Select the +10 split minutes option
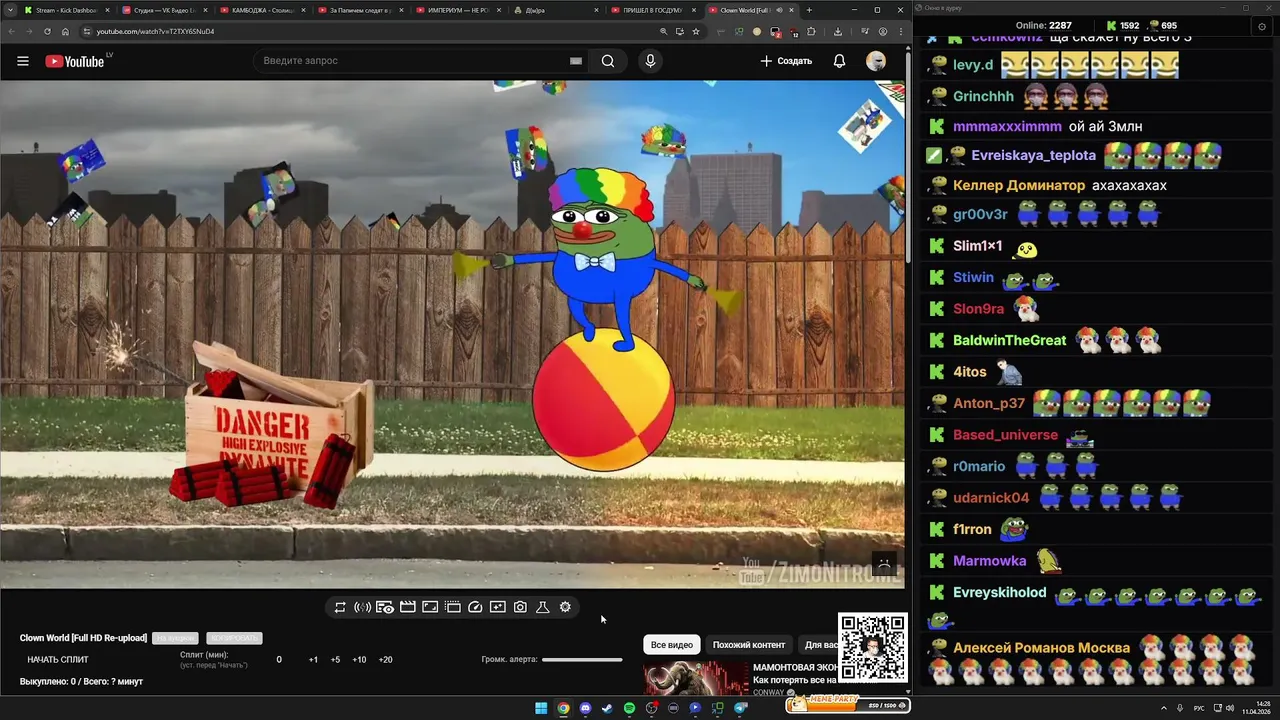The height and width of the screenshot is (720, 1280). coord(359,660)
